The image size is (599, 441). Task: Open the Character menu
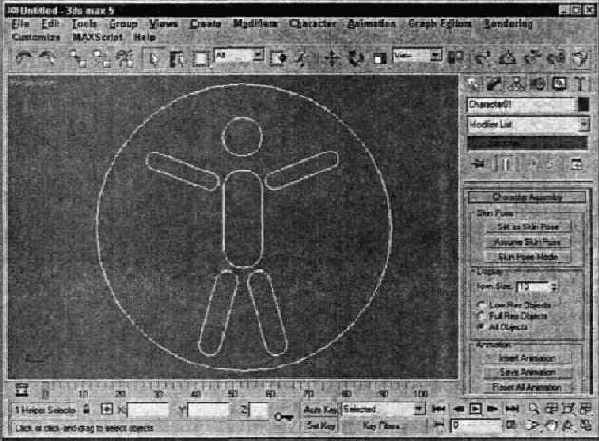click(x=313, y=24)
